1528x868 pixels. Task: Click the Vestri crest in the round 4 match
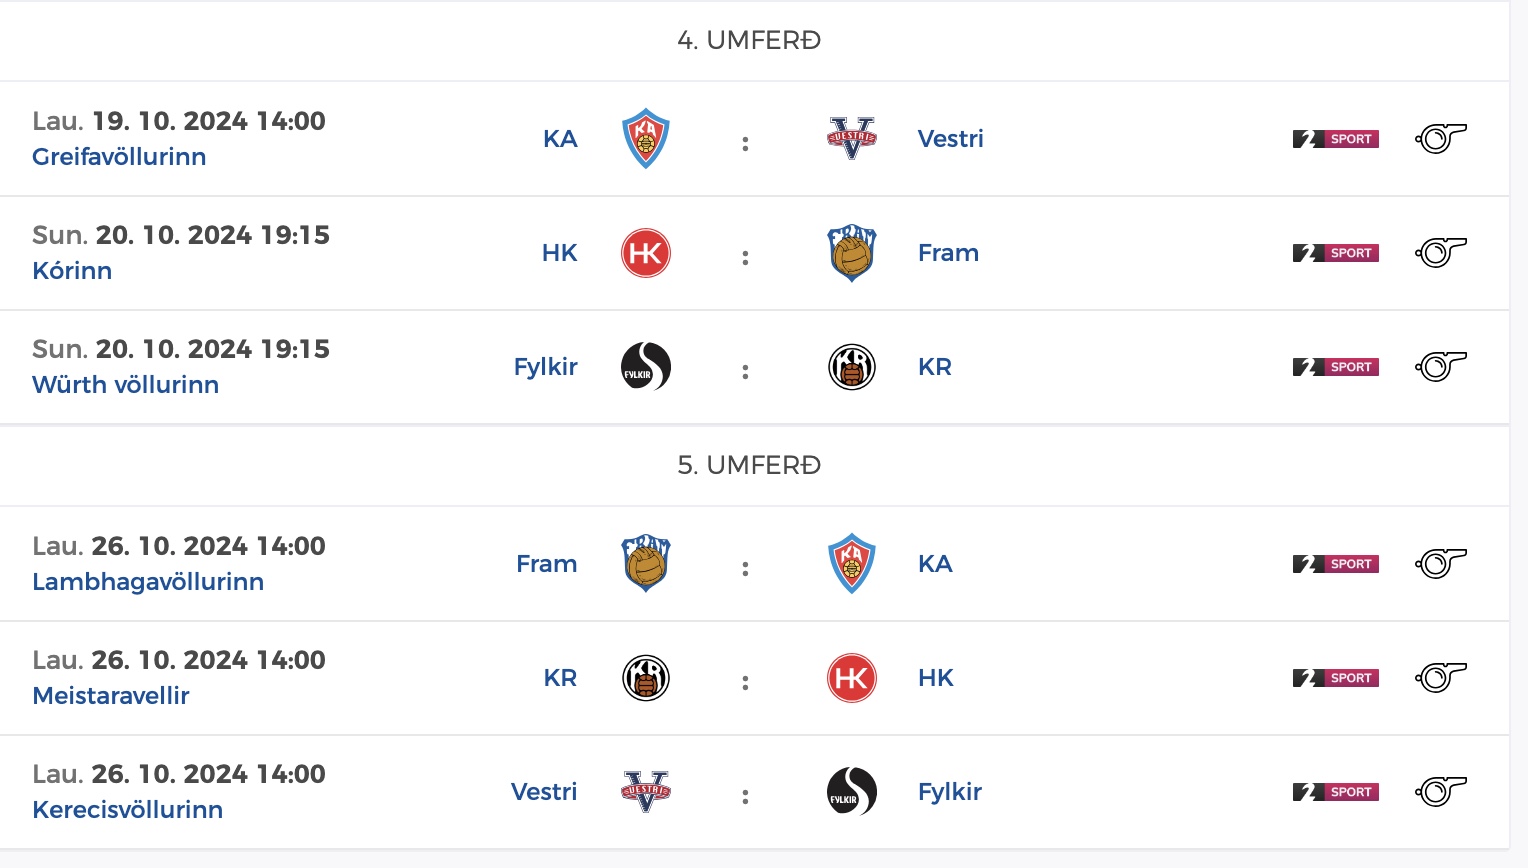pos(852,139)
